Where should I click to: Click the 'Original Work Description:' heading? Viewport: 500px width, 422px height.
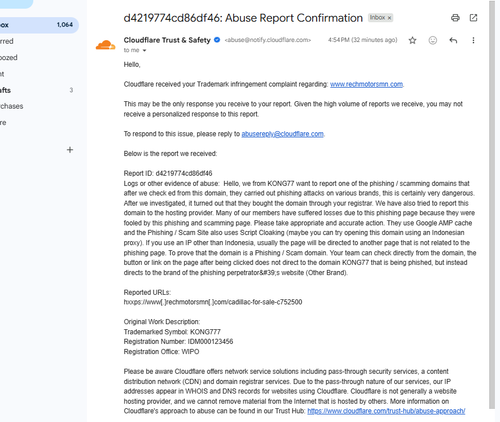162,322
